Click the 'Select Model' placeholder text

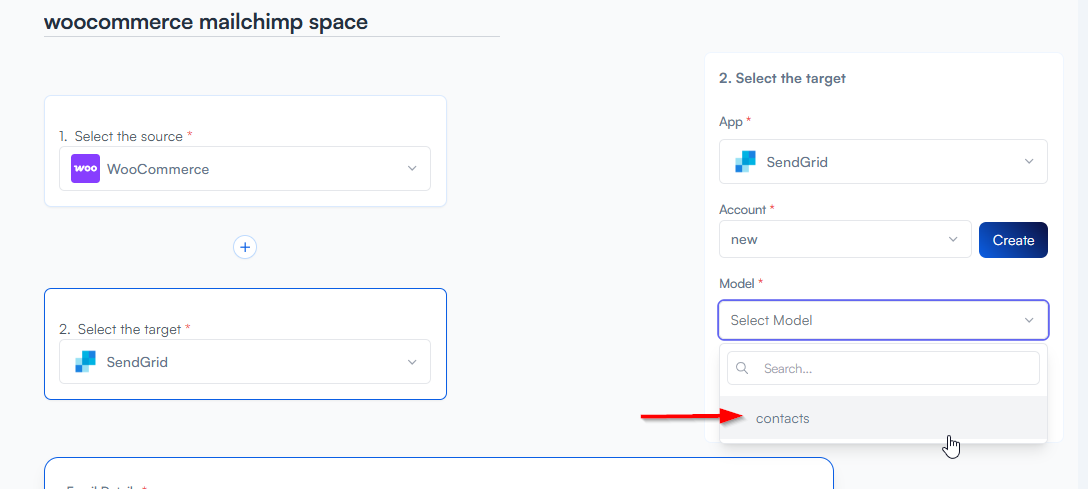[x=771, y=320]
